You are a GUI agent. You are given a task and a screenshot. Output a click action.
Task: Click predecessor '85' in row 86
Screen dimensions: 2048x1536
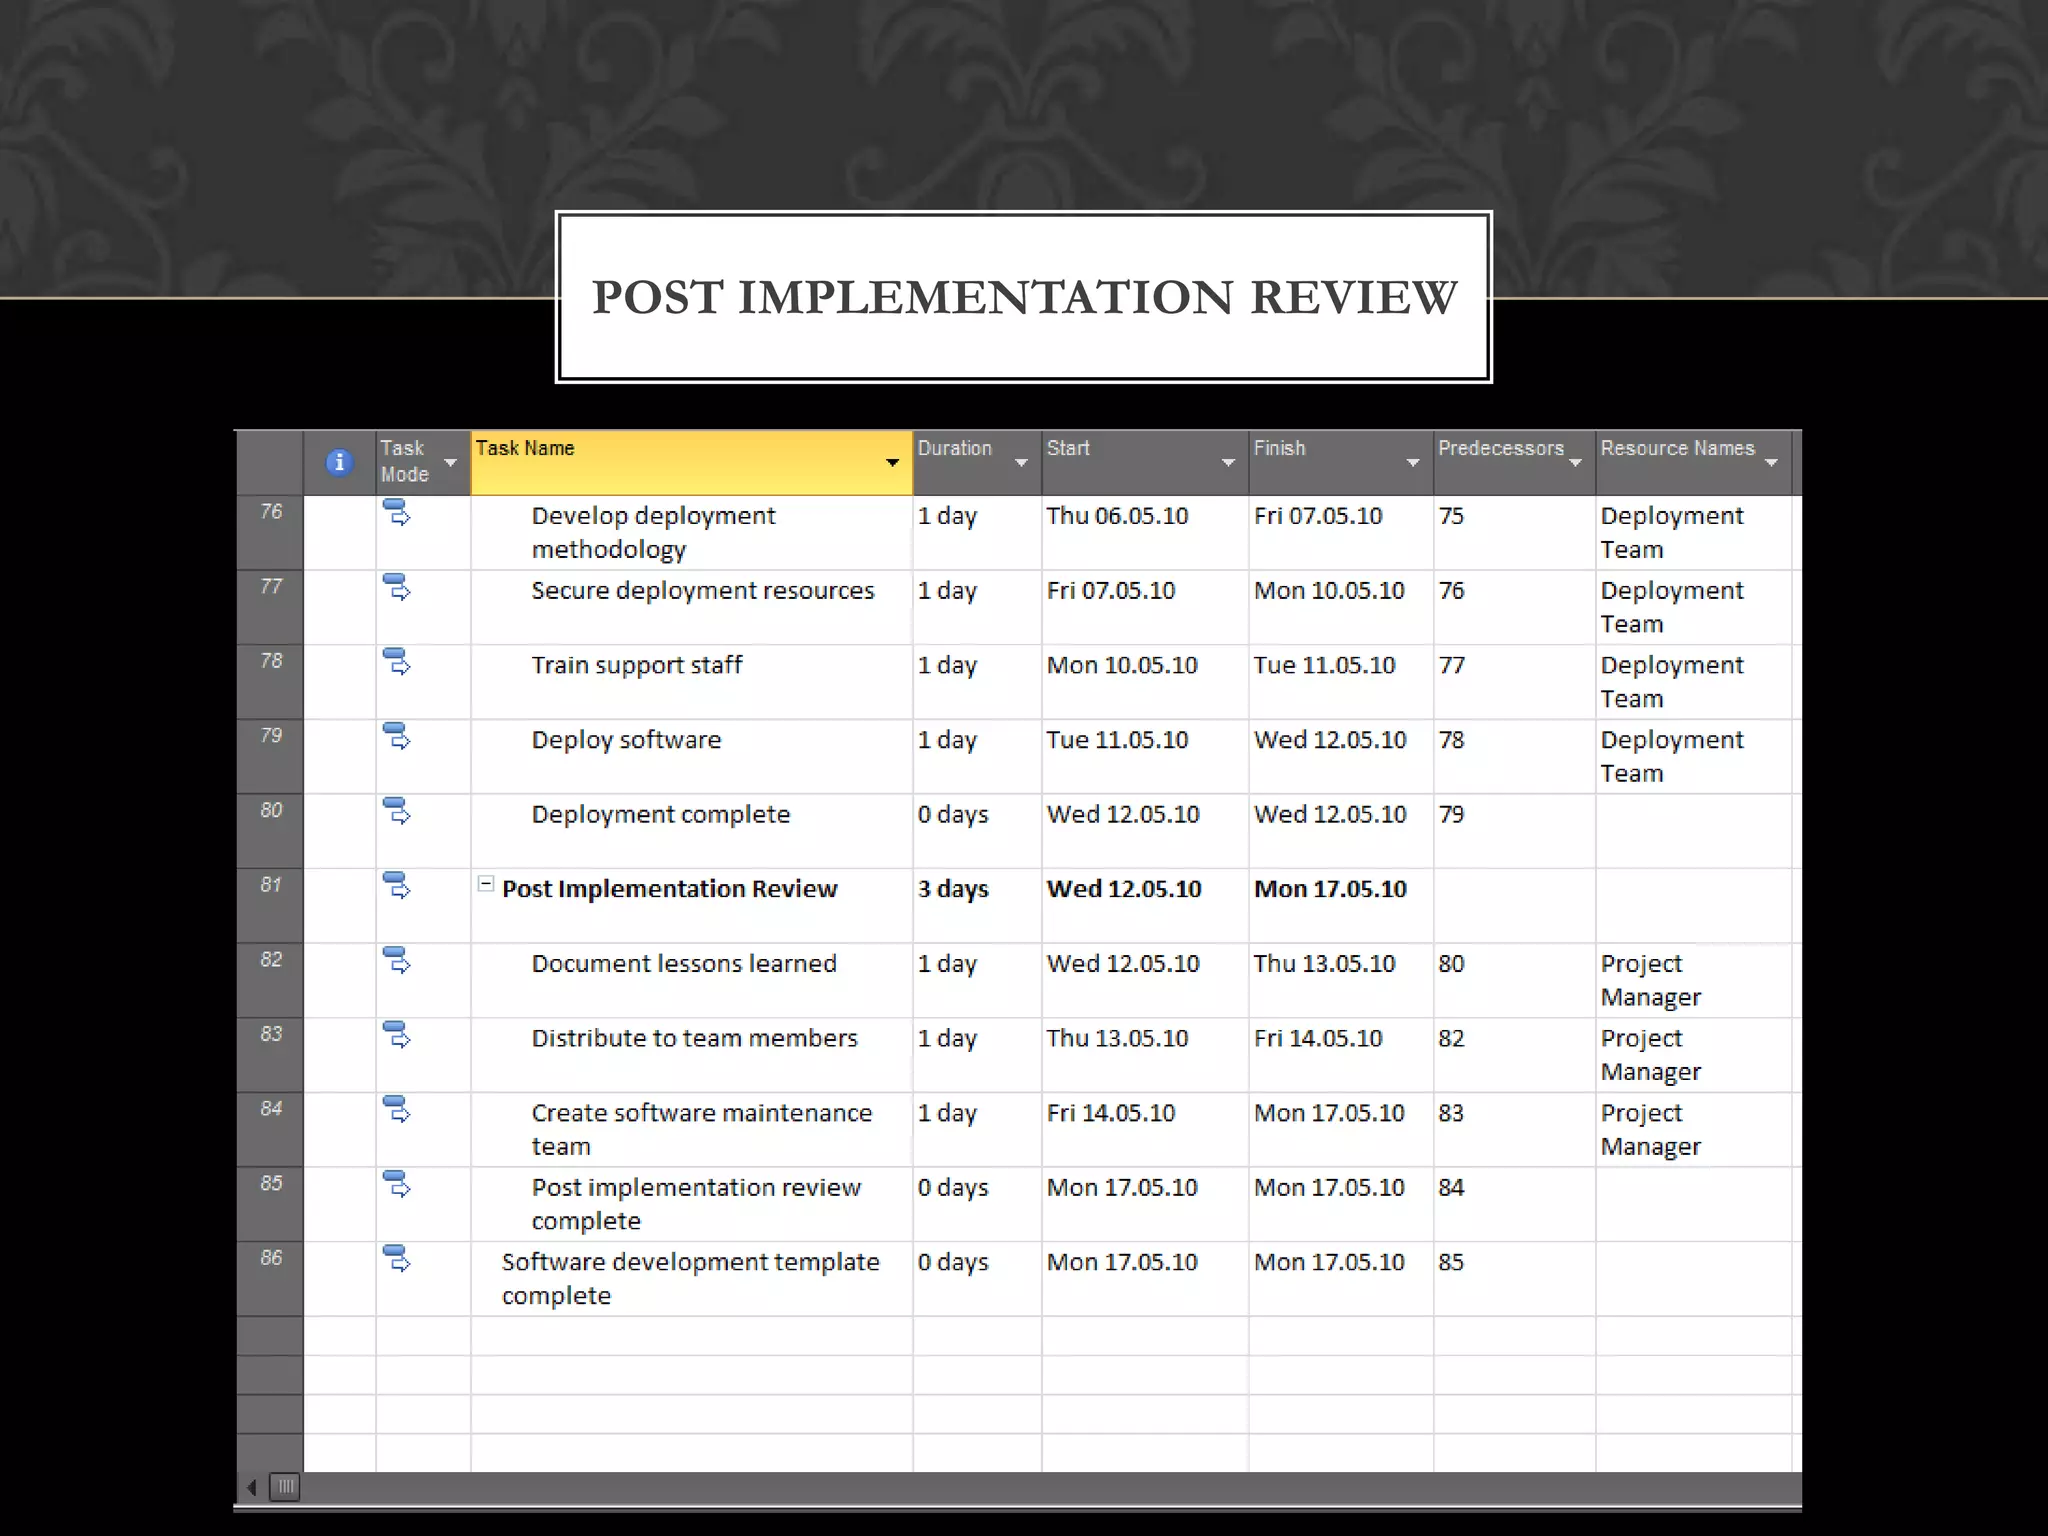[1451, 1262]
